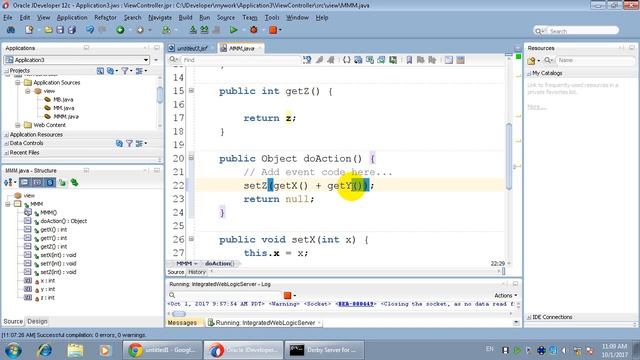Screen dimensions: 640x360
Task: Toggle Show Public Members only in Structure toolbar
Action: point(62,183)
